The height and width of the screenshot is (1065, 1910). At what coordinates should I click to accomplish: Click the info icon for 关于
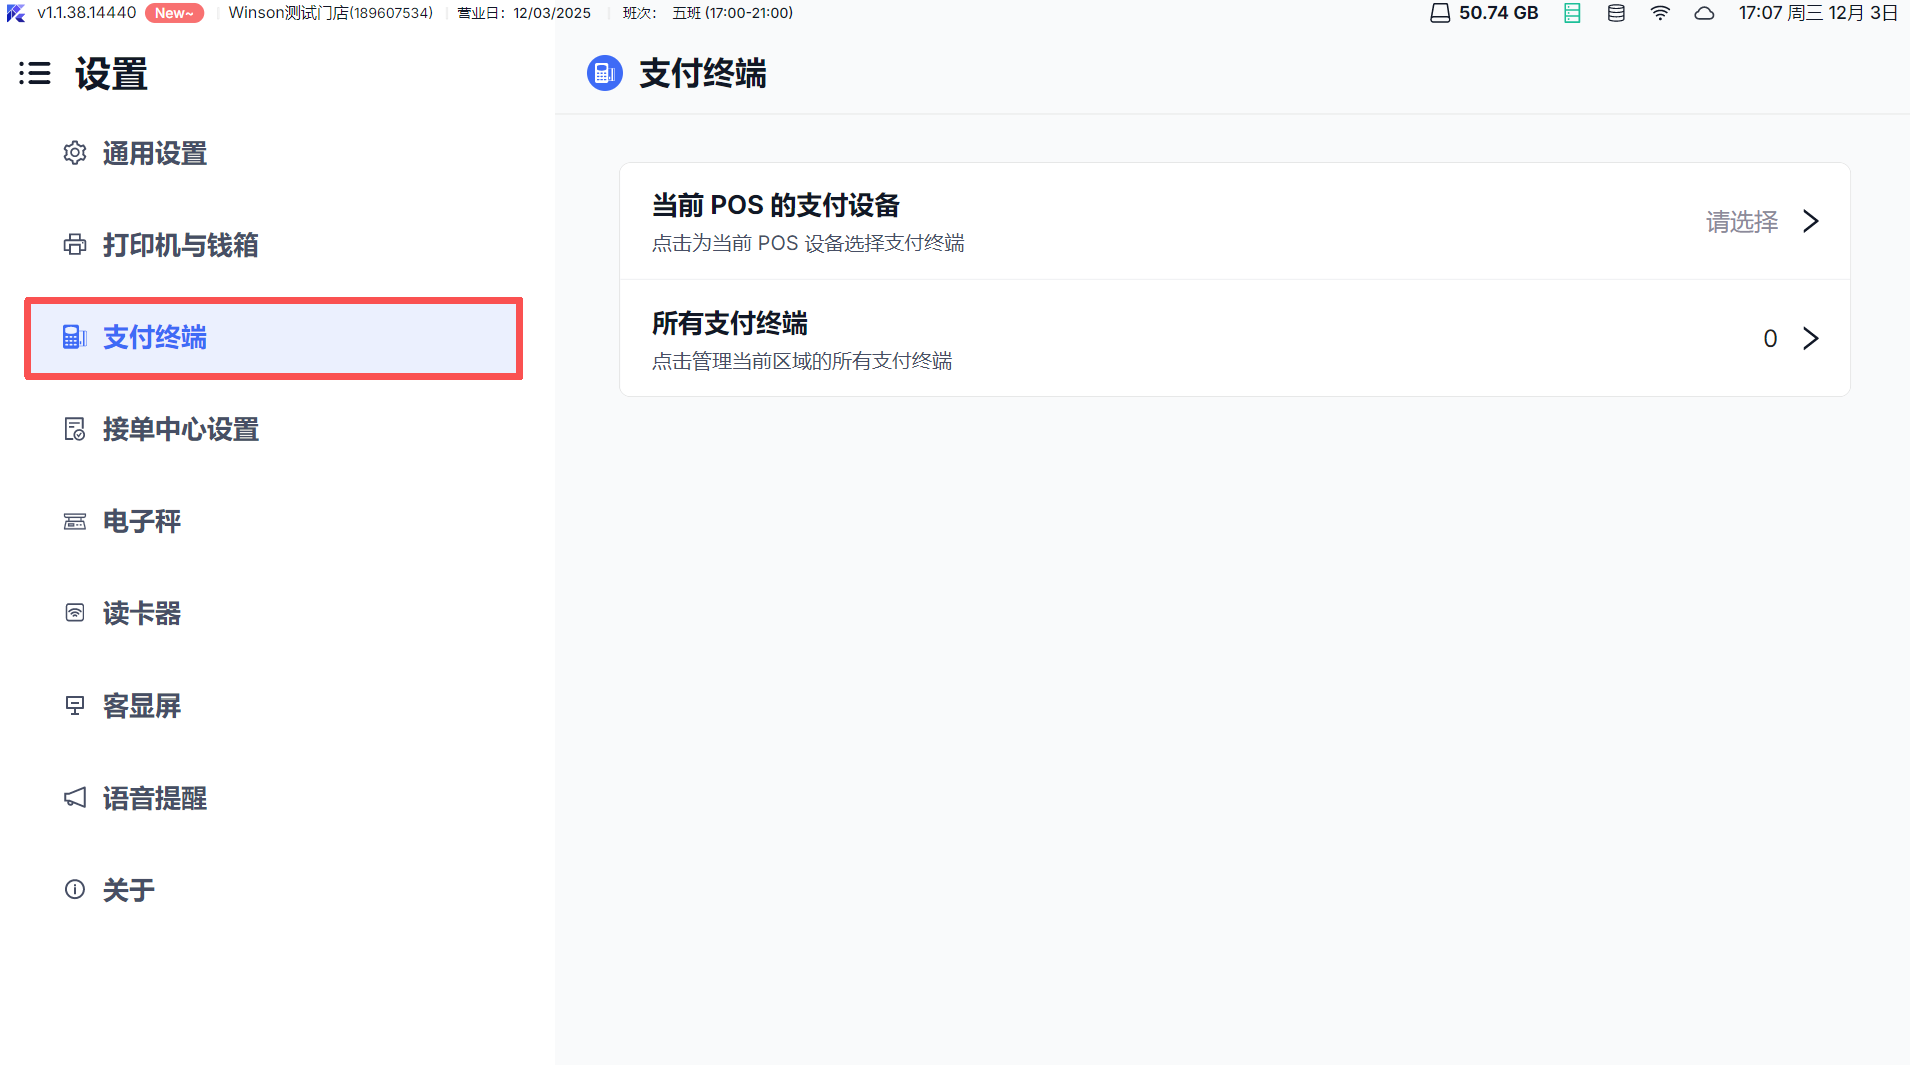point(75,889)
